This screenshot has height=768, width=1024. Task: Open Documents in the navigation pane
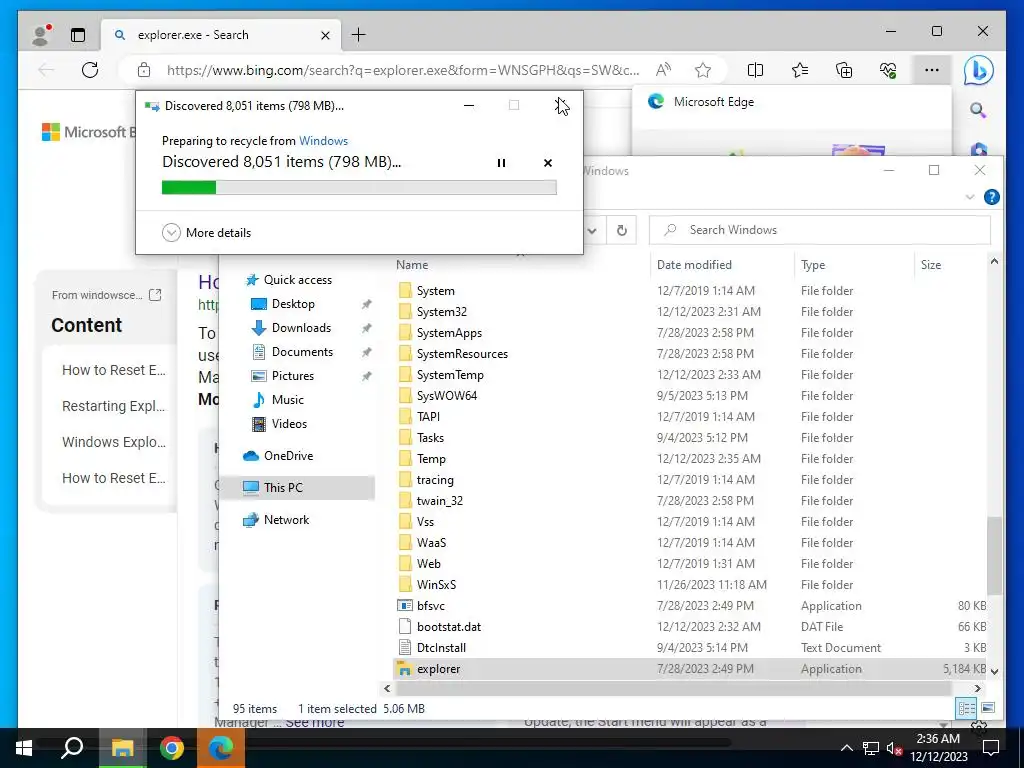tap(293, 352)
